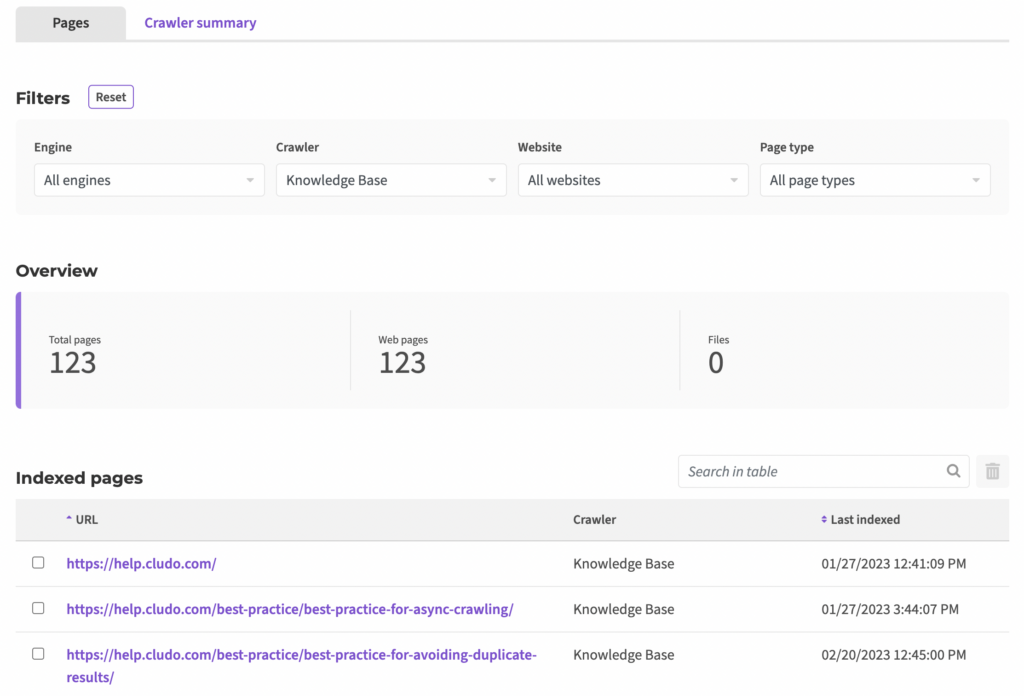Open the https://help.cludo.com/ link
This screenshot has width=1024, height=696.
pyautogui.click(x=141, y=563)
